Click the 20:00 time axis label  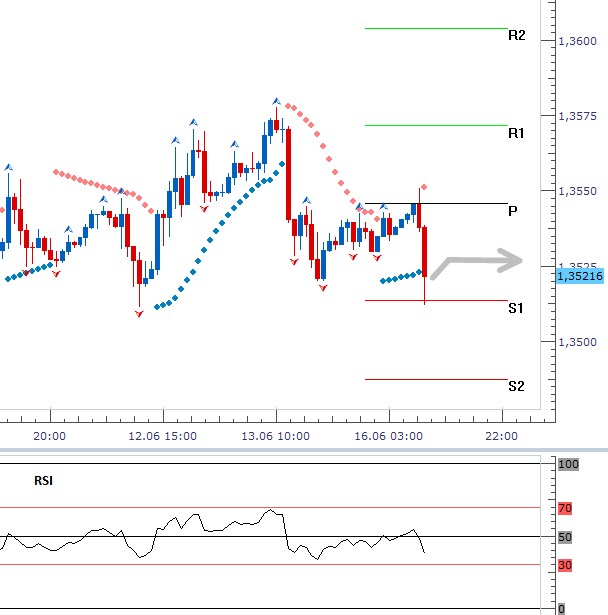[x=49, y=436]
